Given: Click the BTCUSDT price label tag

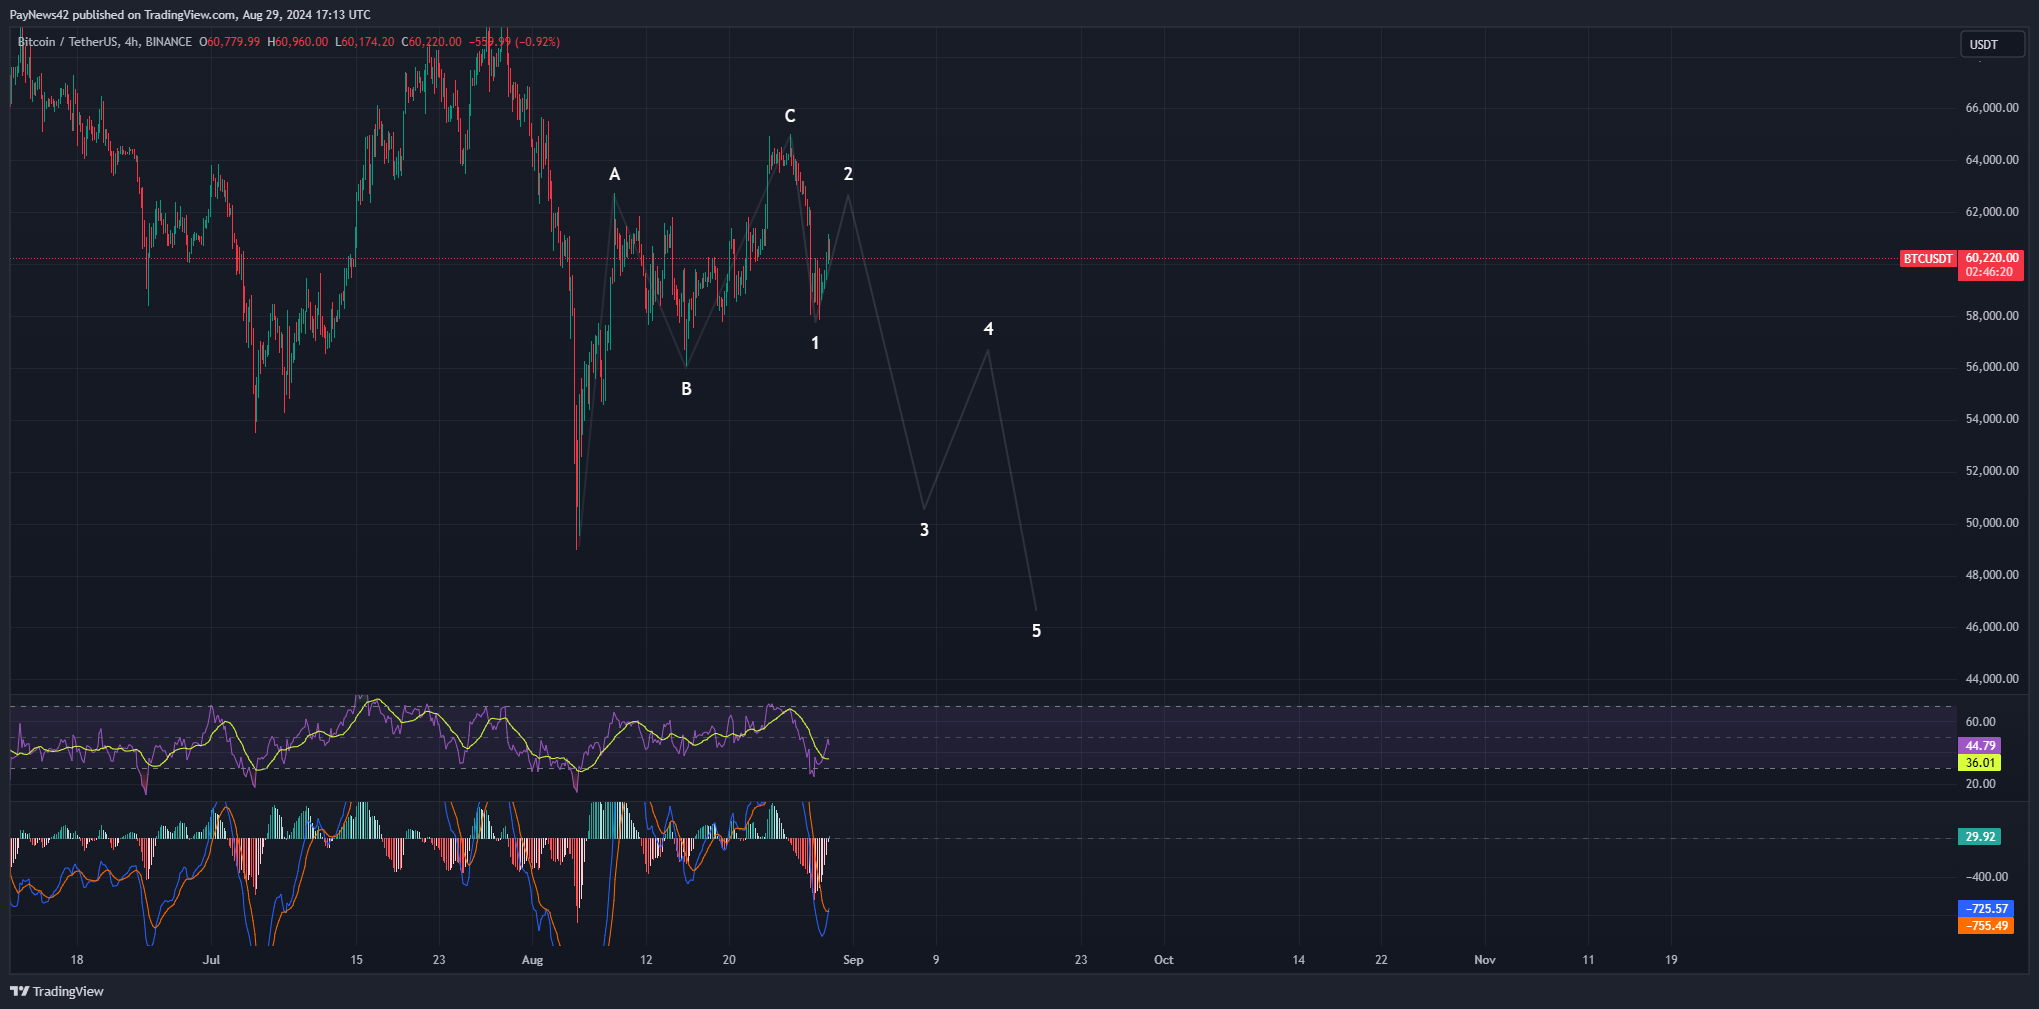Looking at the screenshot, I should [x=1927, y=259].
